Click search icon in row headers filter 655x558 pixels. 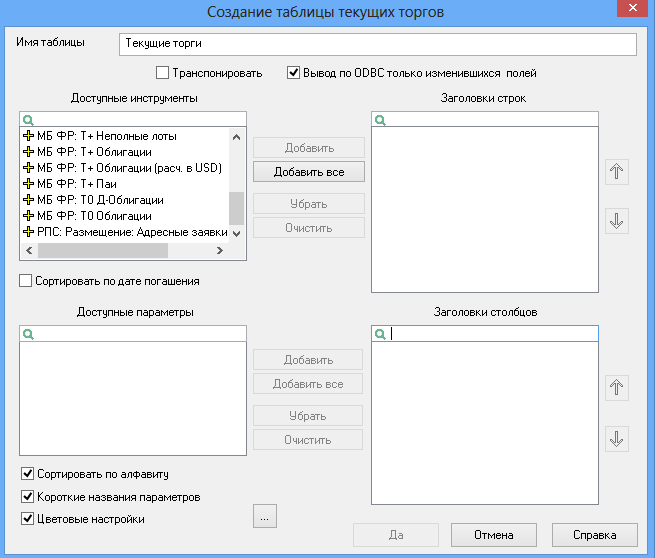(x=380, y=120)
